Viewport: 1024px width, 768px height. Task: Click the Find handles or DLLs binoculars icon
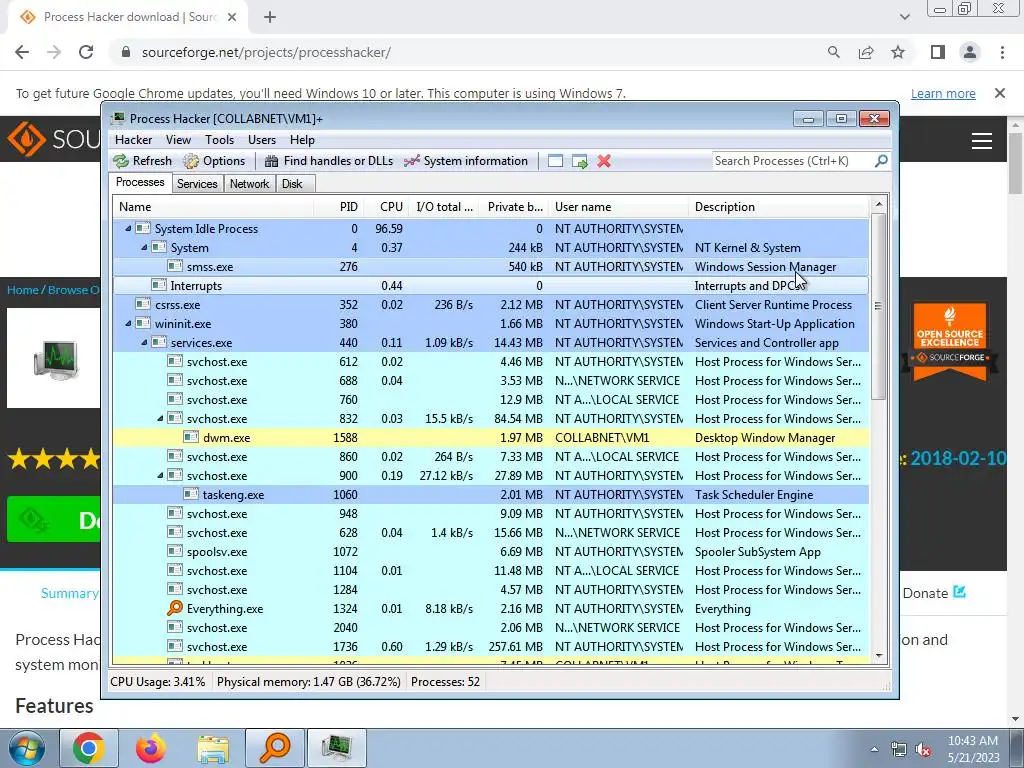[272, 161]
